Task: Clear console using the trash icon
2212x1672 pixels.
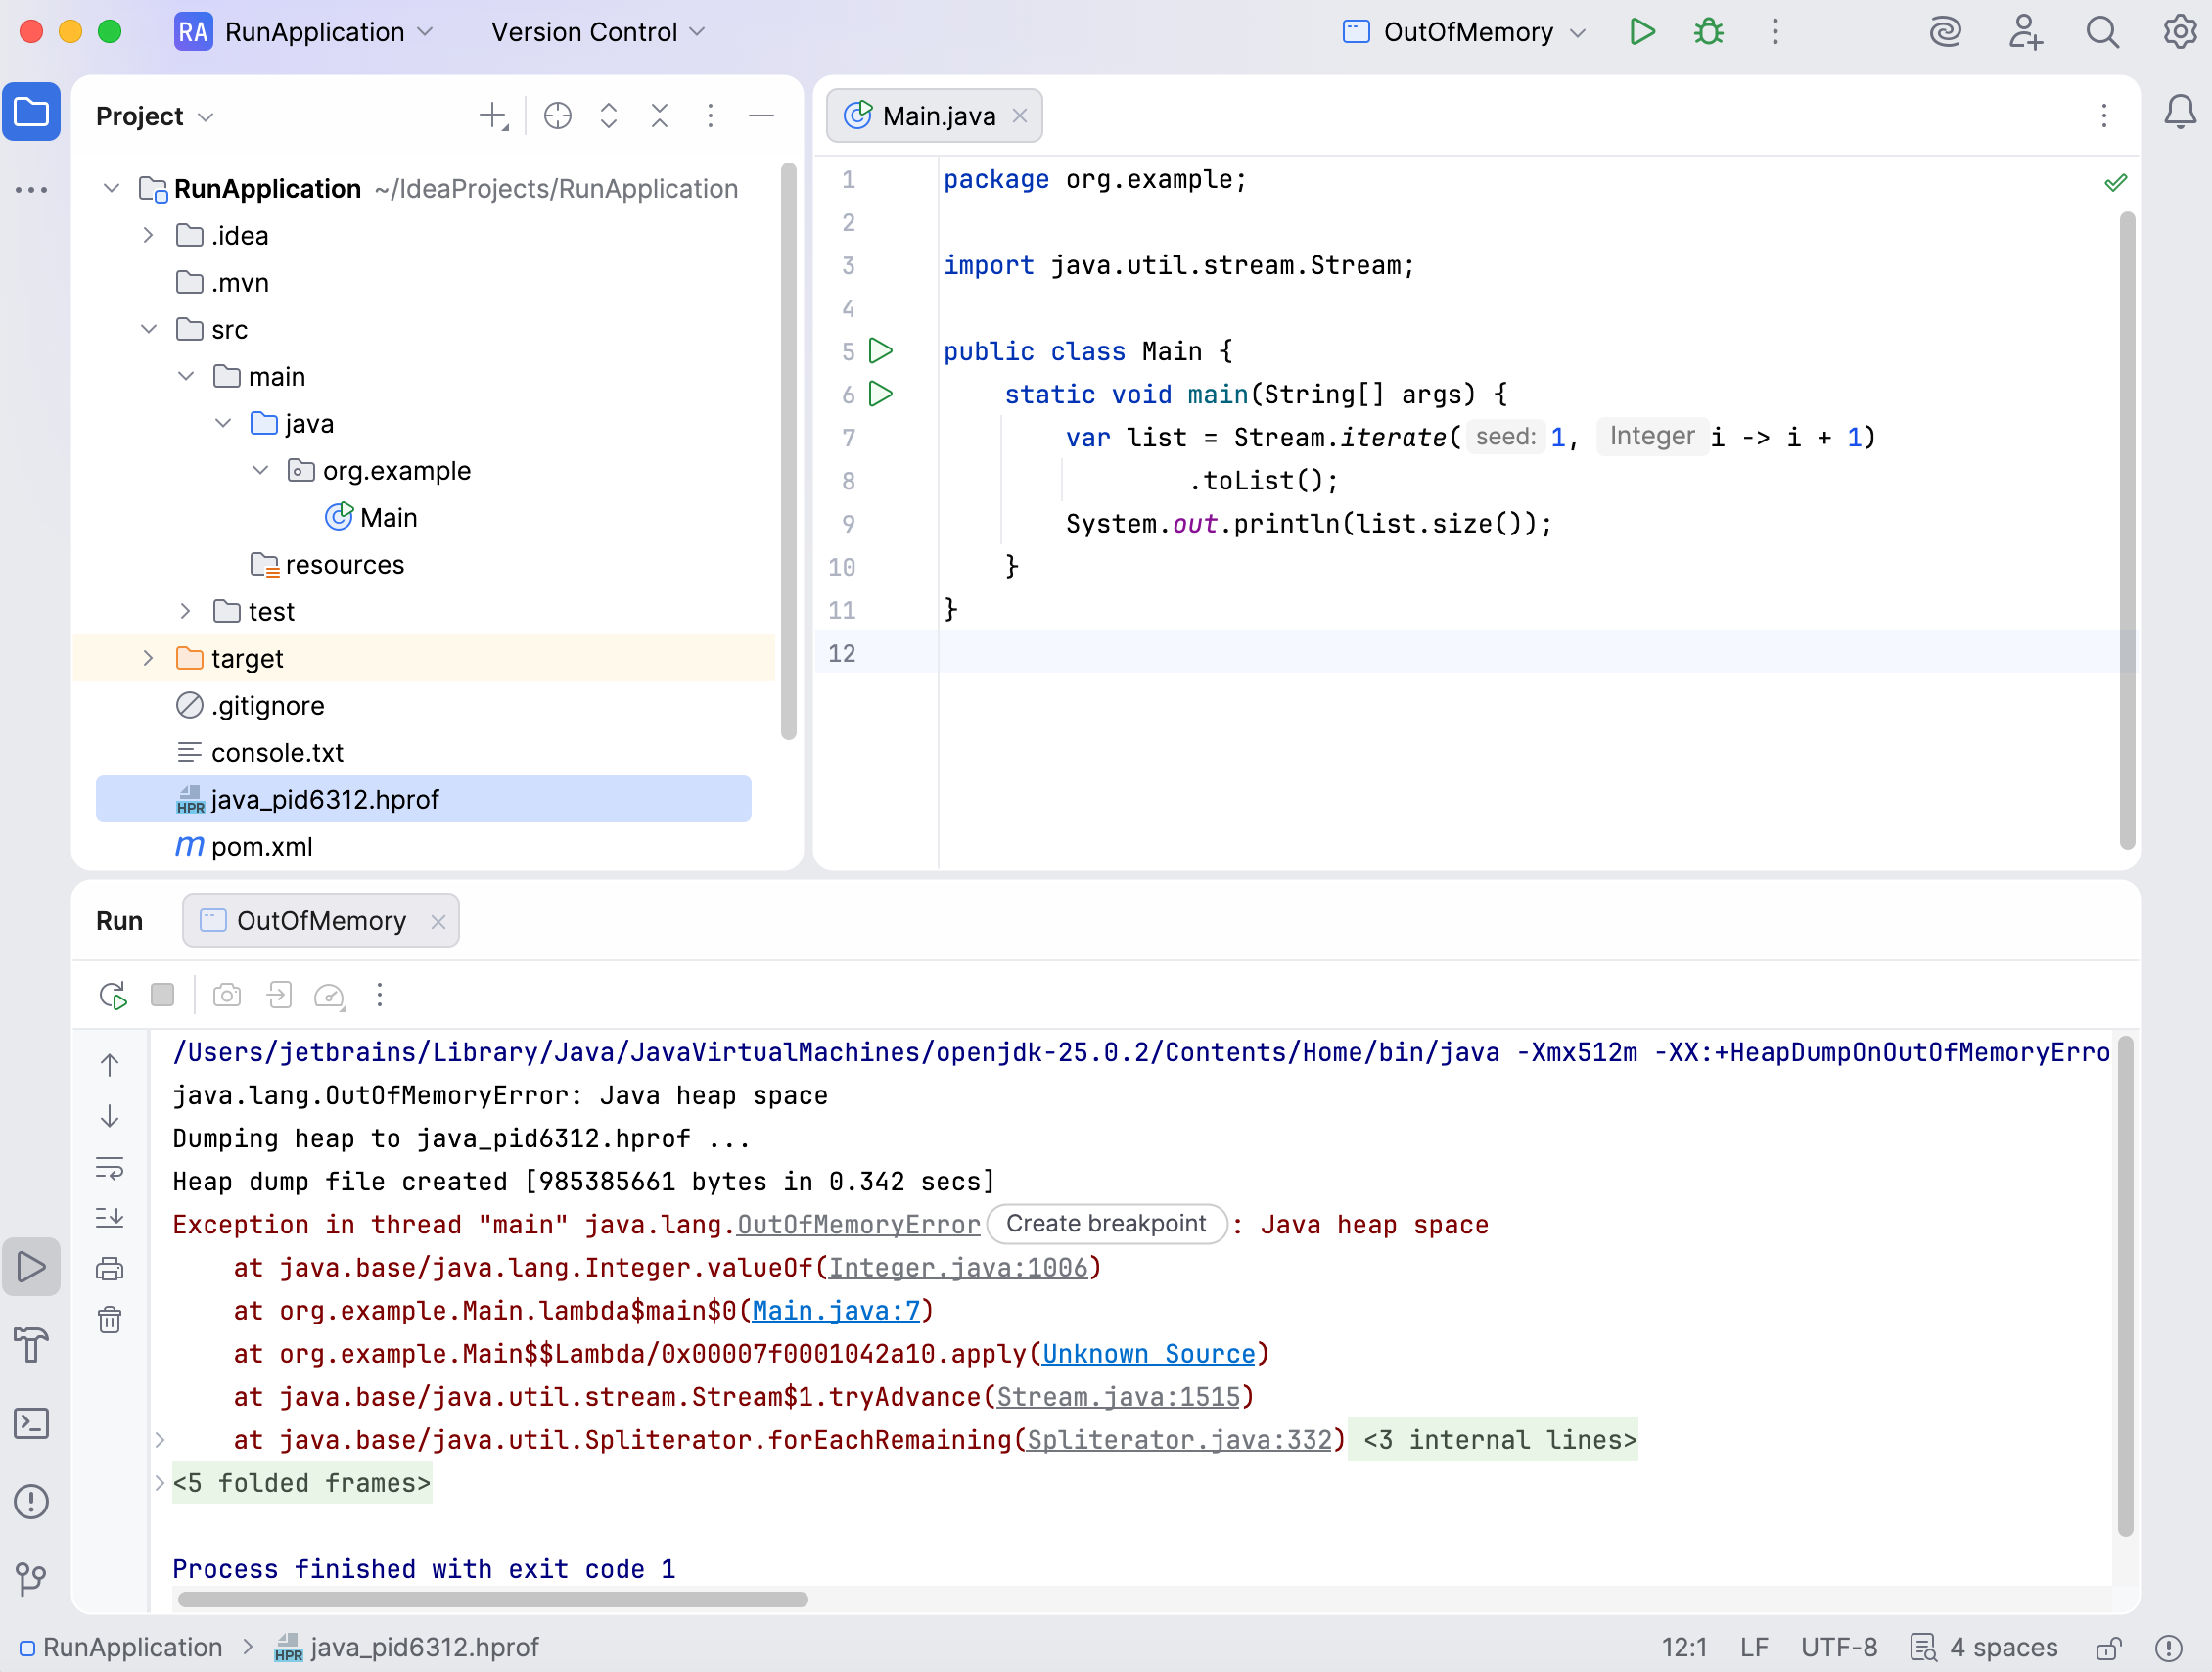Action: click(110, 1320)
